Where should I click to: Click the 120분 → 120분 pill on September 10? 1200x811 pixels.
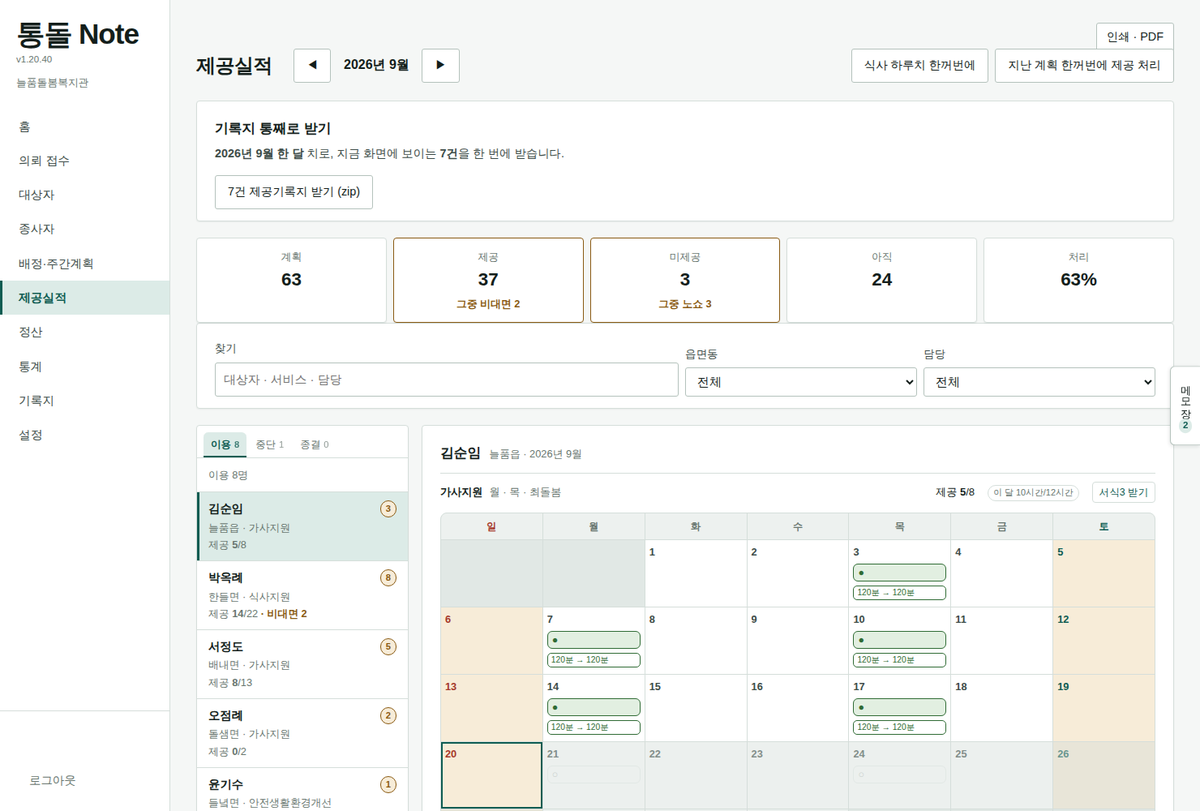899,660
